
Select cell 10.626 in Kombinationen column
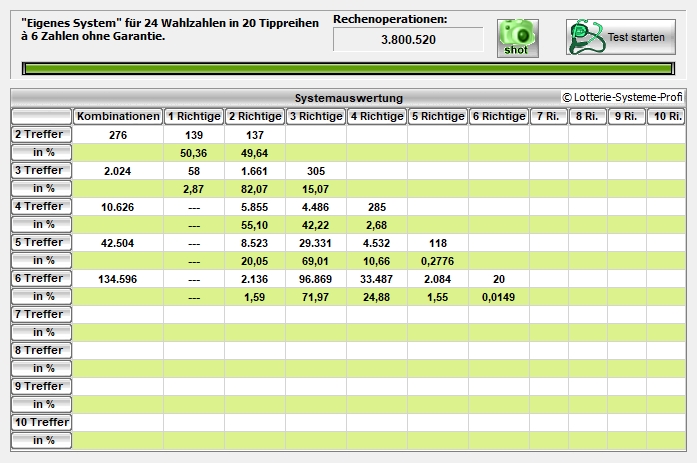(x=118, y=207)
